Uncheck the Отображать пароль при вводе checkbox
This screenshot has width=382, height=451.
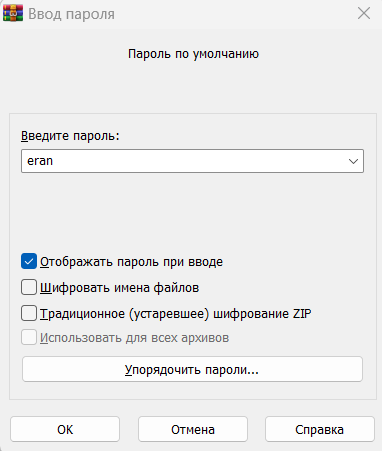click(29, 261)
